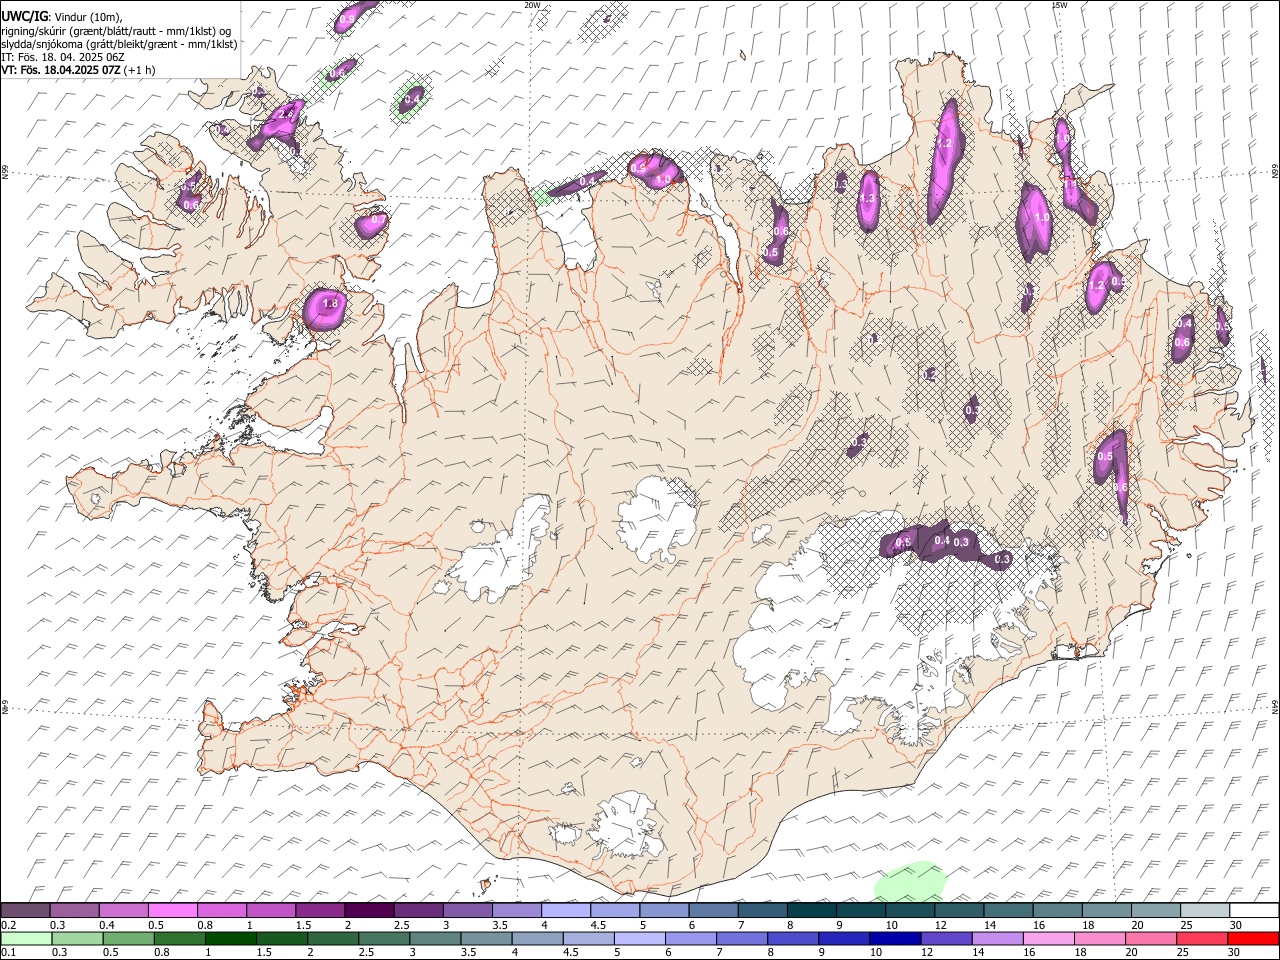1280x960 pixels.
Task: Select the 'IT: Fös. 18. 04. 2025 06Z' line
Action: click(62, 57)
